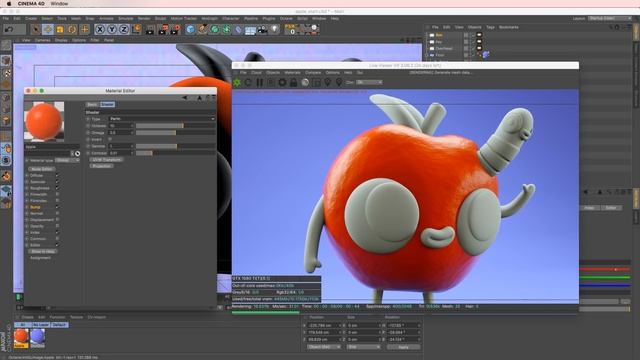Toggle the Roughness channel checkbox
The width and height of the screenshot is (640, 360).
point(57,188)
